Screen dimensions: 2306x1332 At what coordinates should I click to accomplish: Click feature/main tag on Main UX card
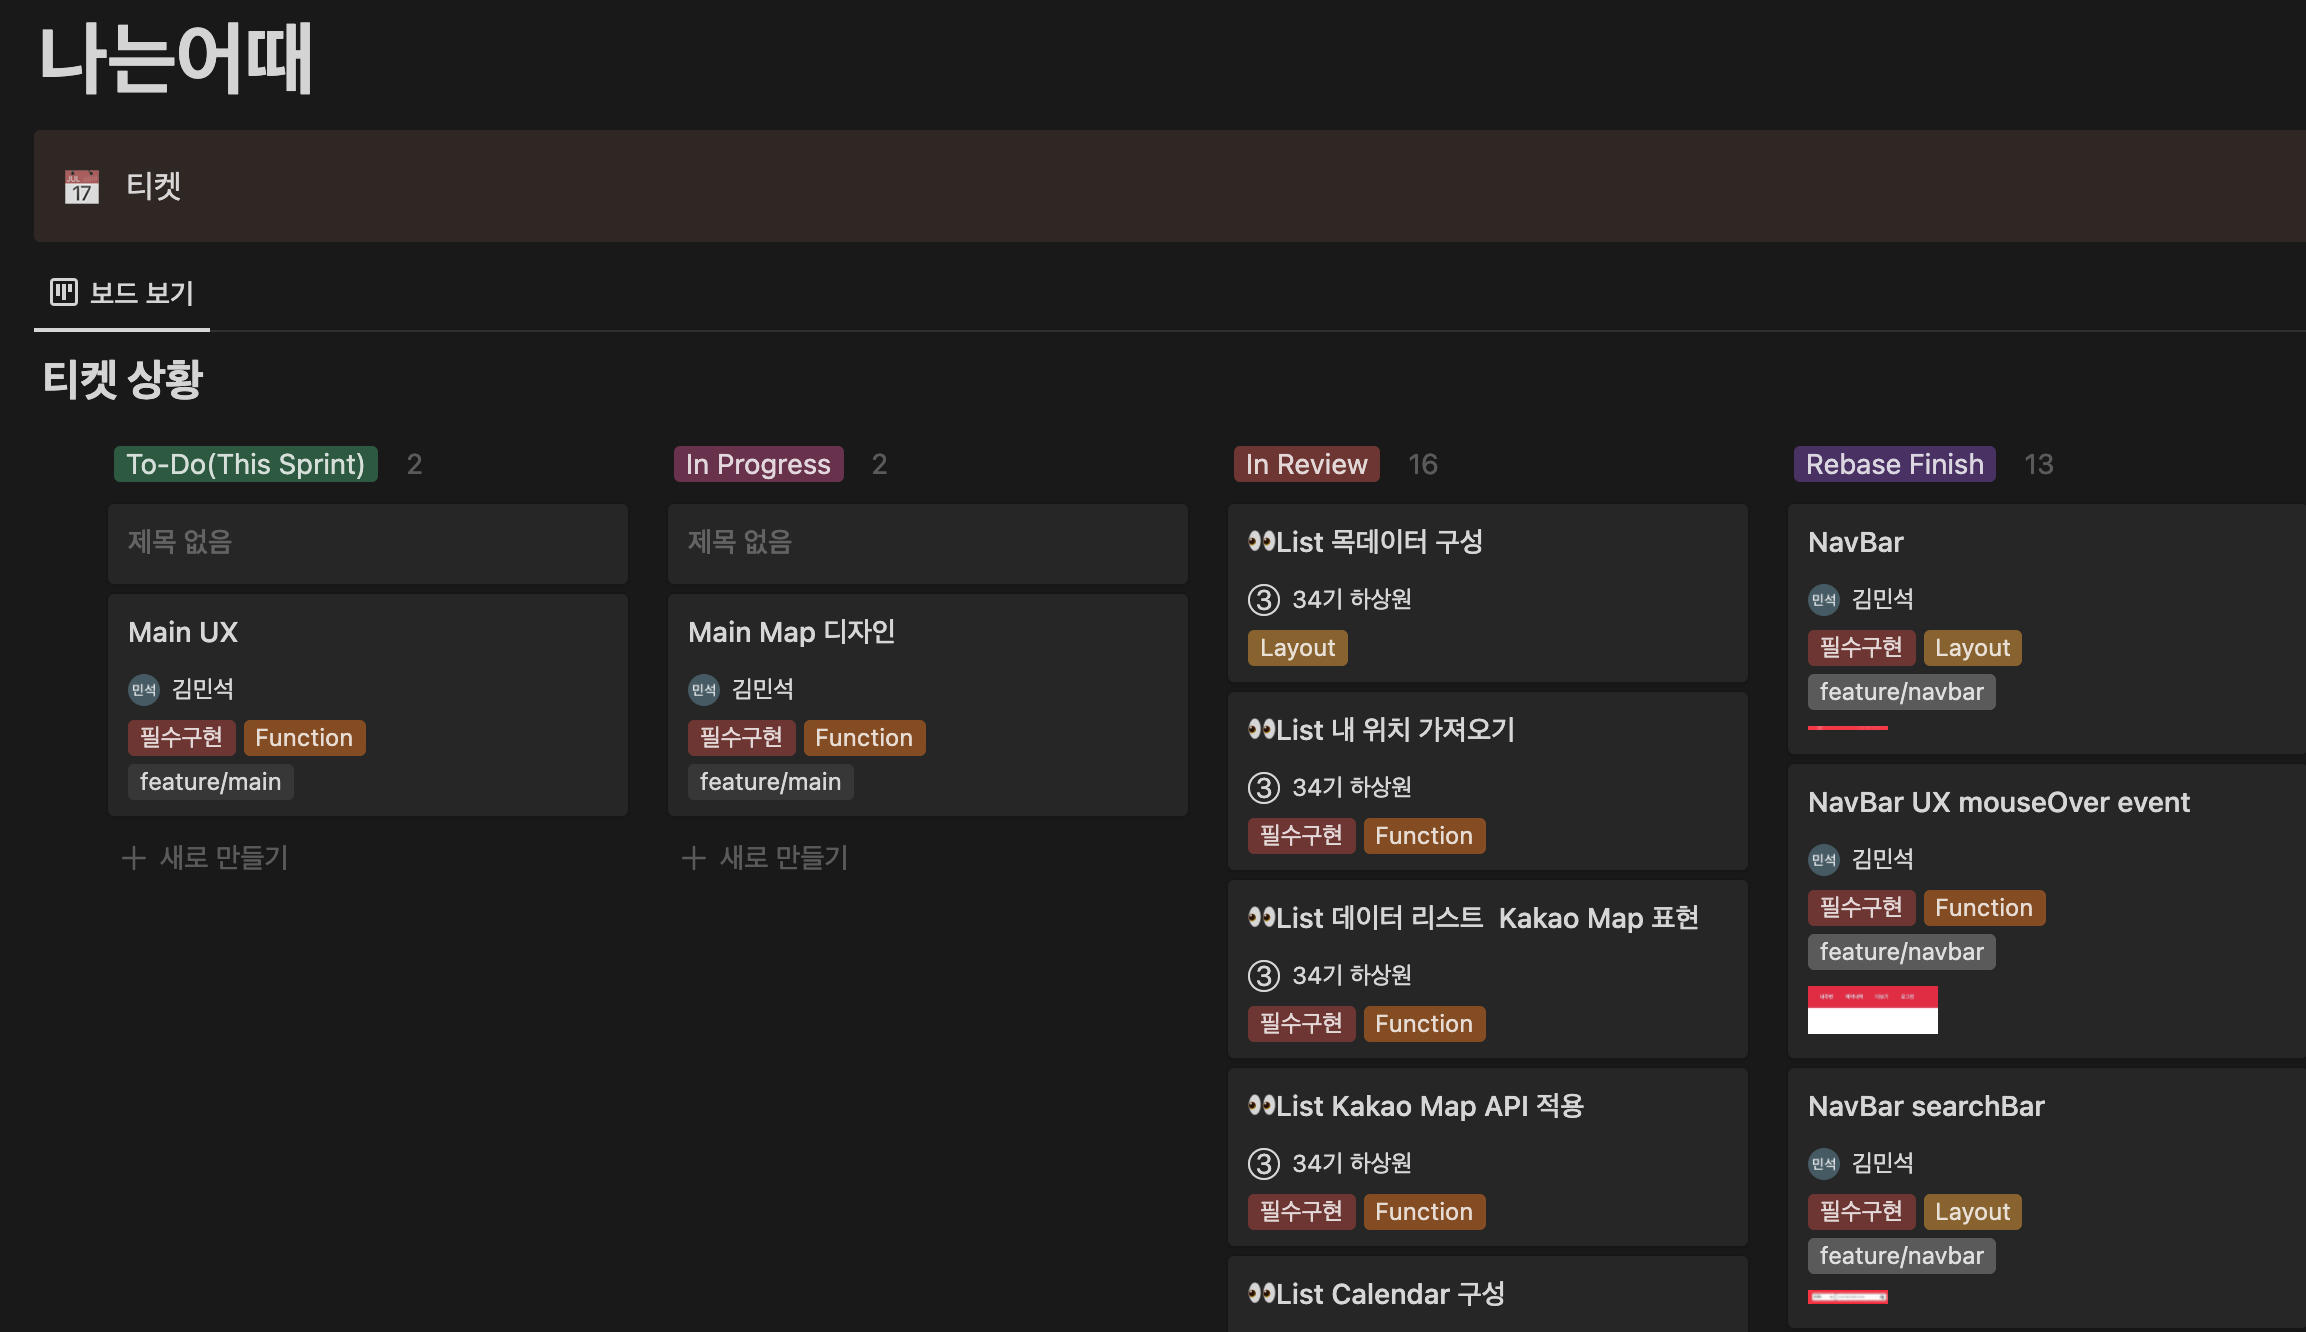[210, 782]
